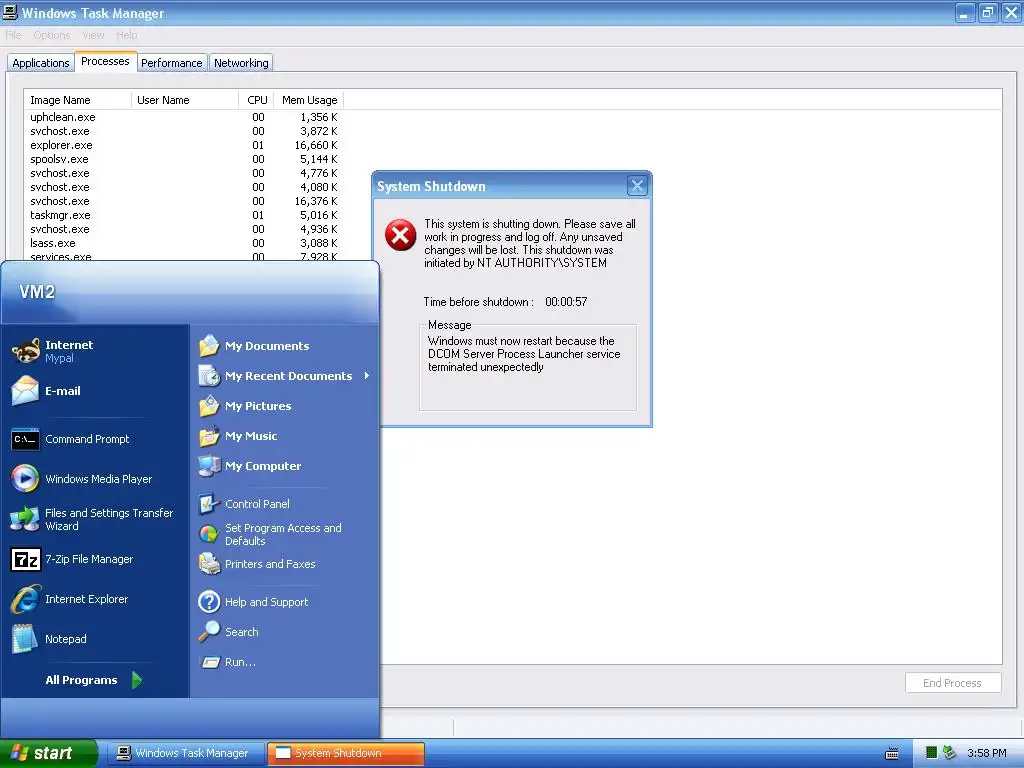The width and height of the screenshot is (1024, 768).
Task: Click the red error icon in System Shutdown
Action: (400, 235)
